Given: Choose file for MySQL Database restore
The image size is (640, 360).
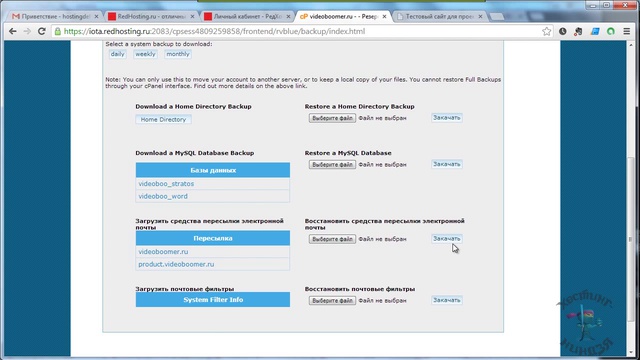Looking at the screenshot, I should point(332,164).
